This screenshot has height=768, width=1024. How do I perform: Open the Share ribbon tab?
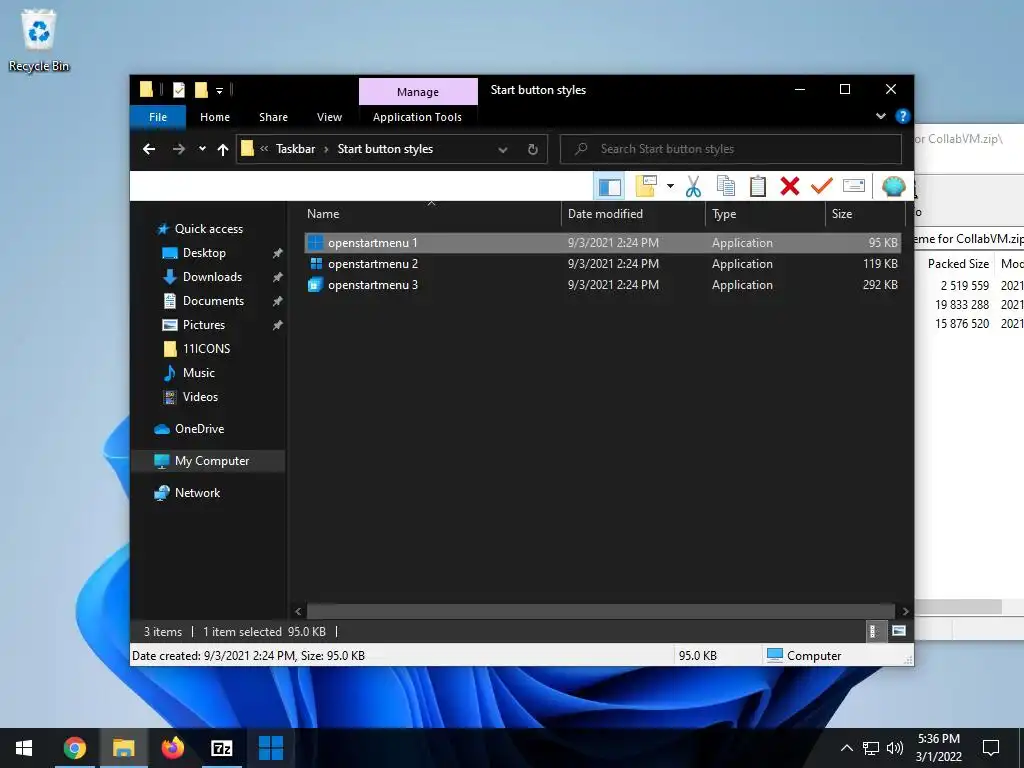(x=273, y=117)
